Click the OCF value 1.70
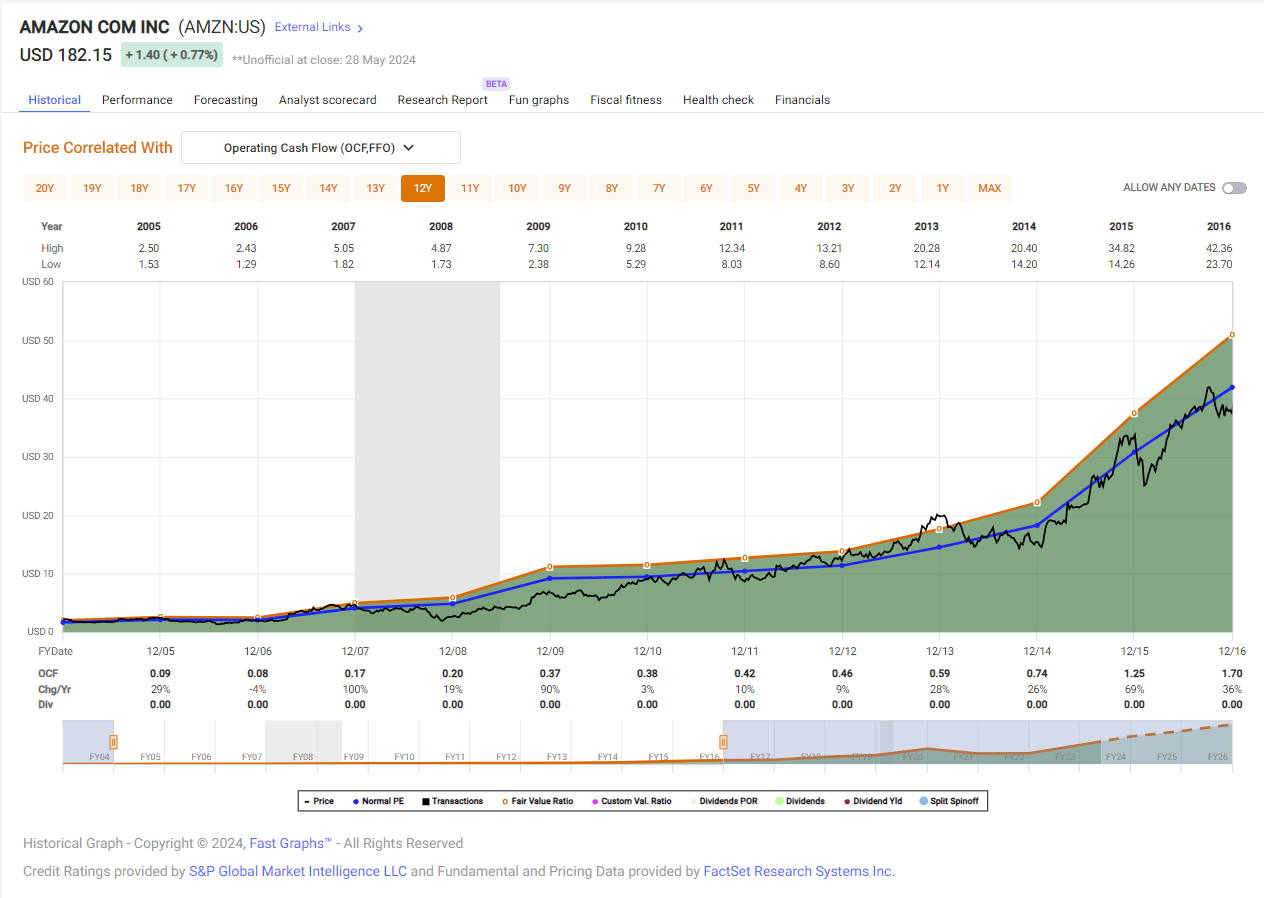The height and width of the screenshot is (898, 1264). coord(1232,674)
